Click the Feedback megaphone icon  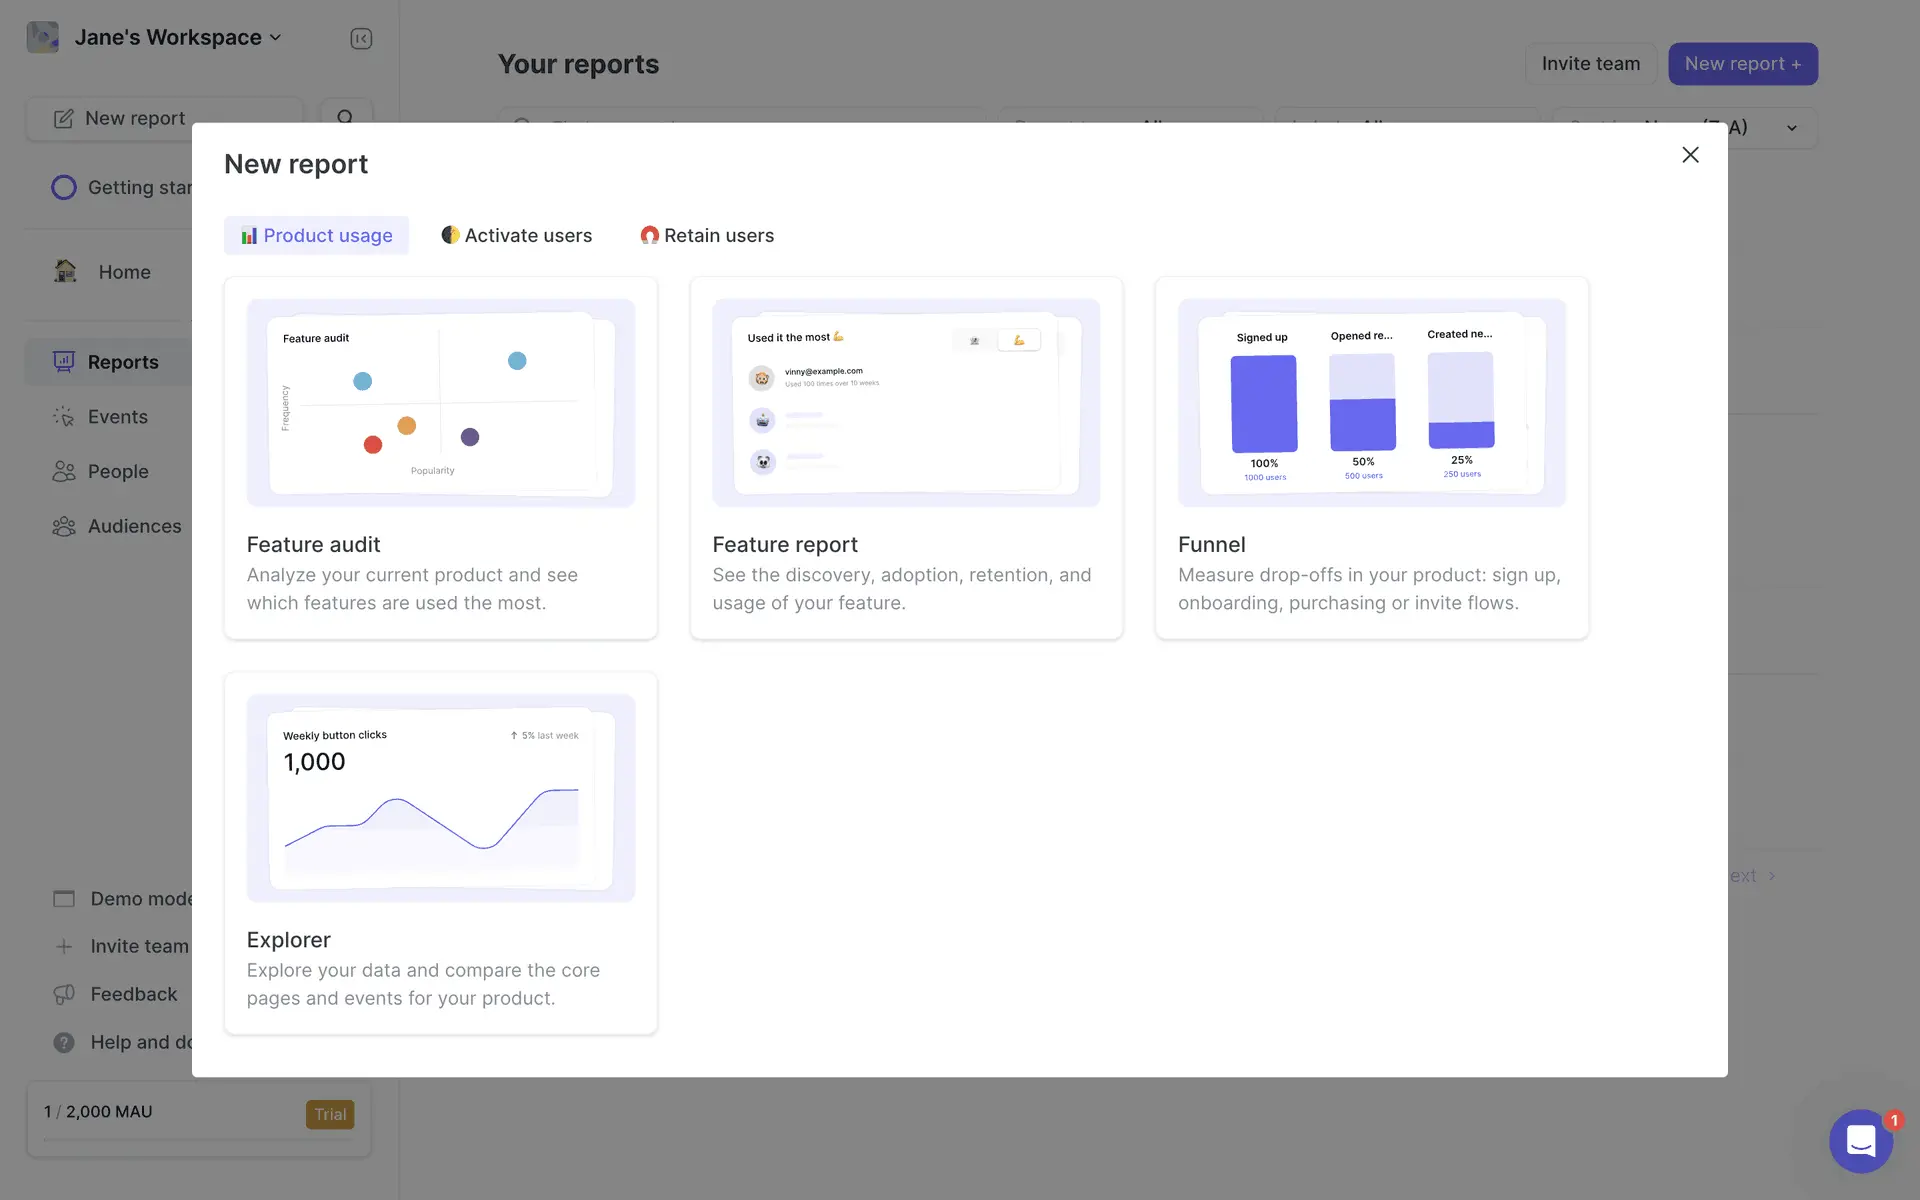(64, 994)
